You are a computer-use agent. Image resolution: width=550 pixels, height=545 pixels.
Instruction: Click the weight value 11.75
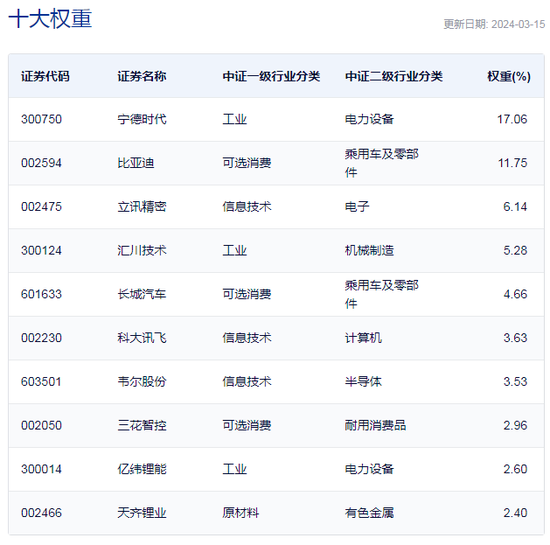pyautogui.click(x=512, y=163)
